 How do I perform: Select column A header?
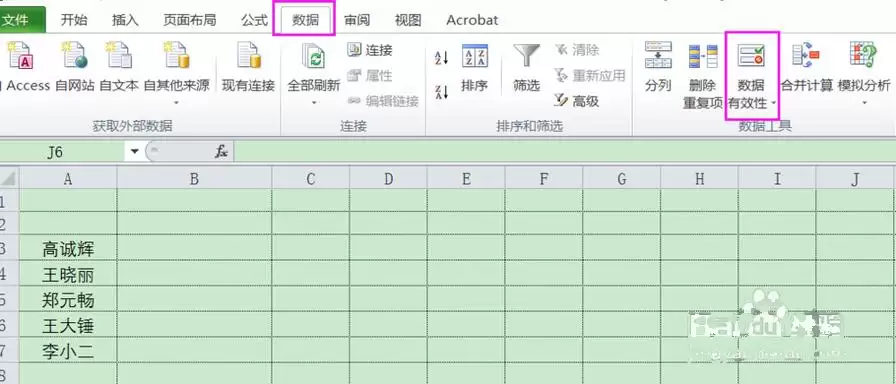point(68,179)
